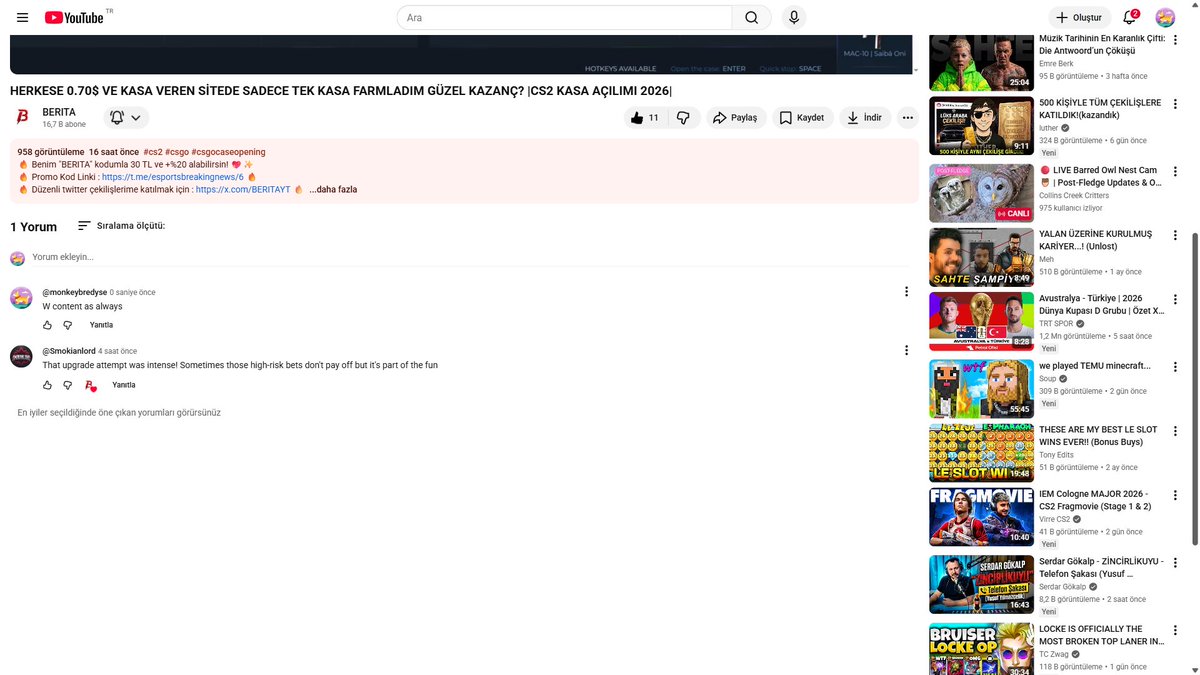Open menu for IEM Cologne Fragmovie
Viewport: 1200px width, 675px height.
[x=1174, y=495]
